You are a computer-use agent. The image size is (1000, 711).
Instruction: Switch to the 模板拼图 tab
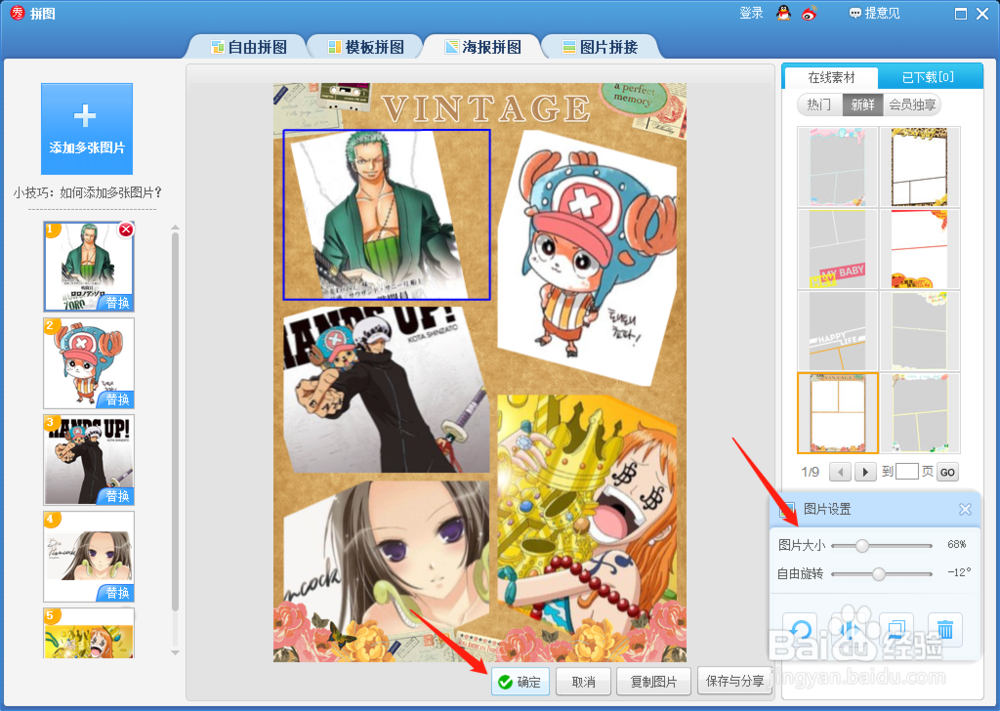click(x=366, y=47)
